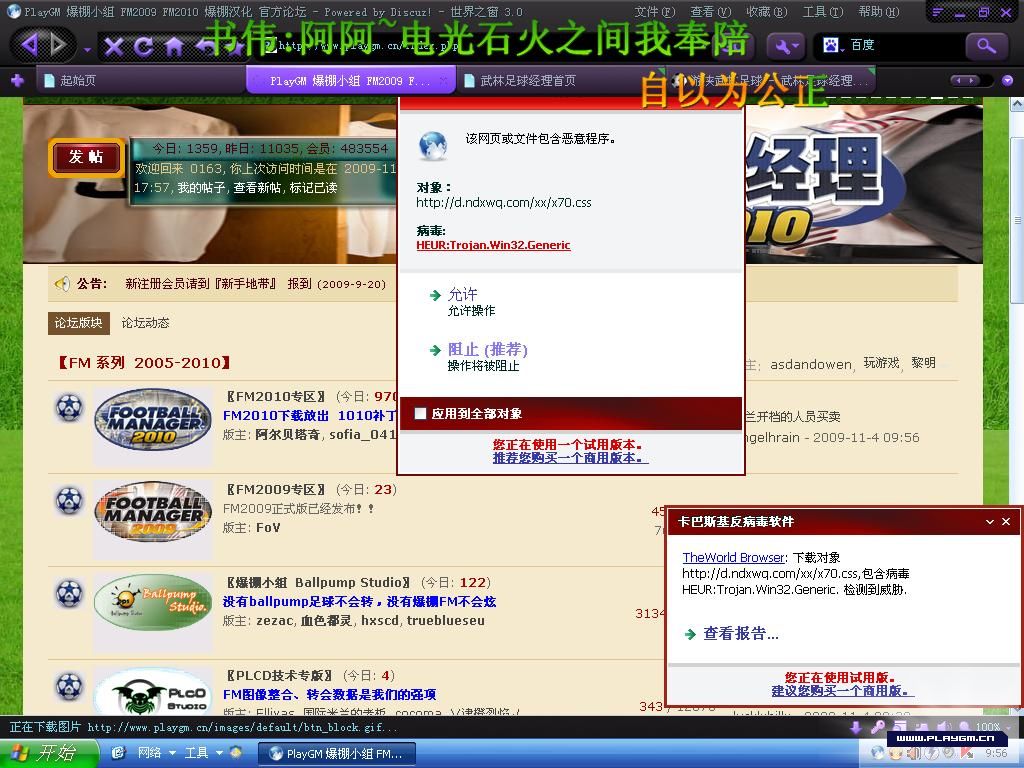
Task: Add a new tab with the plus icon
Action: tap(18, 80)
